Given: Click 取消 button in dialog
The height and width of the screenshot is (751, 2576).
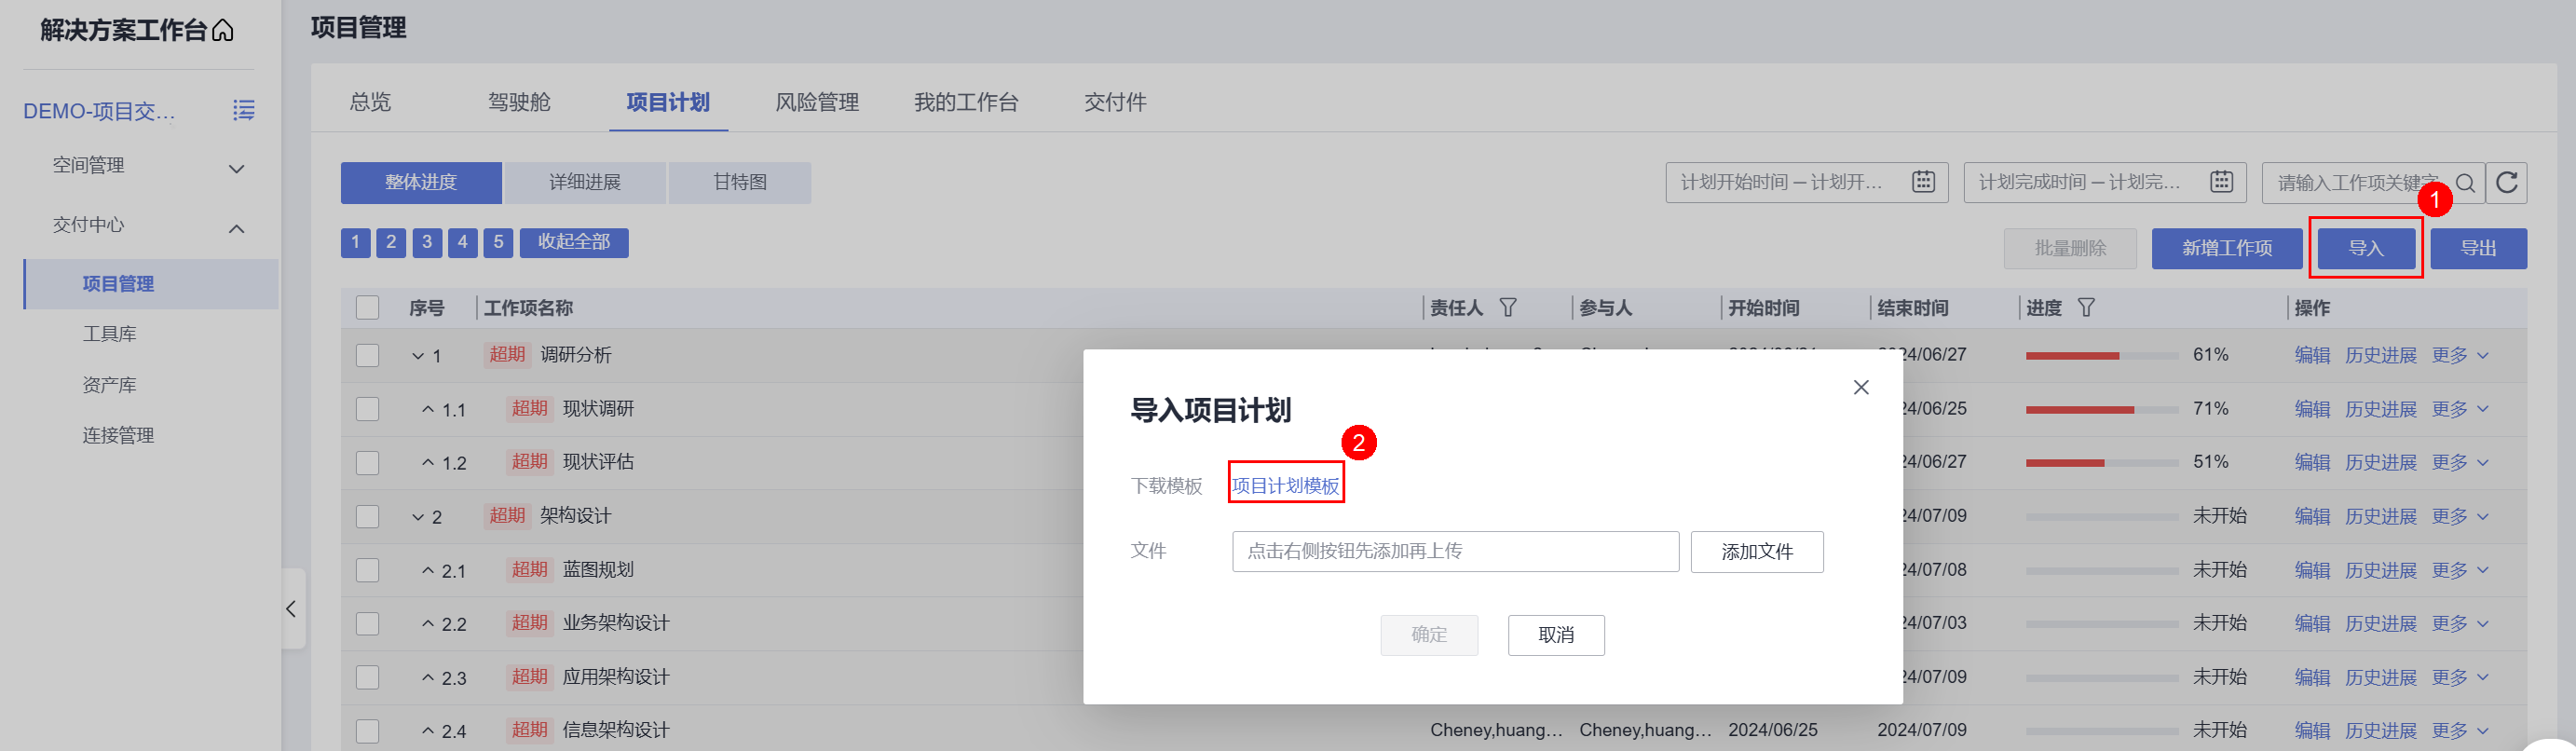Looking at the screenshot, I should pyautogui.click(x=1555, y=635).
